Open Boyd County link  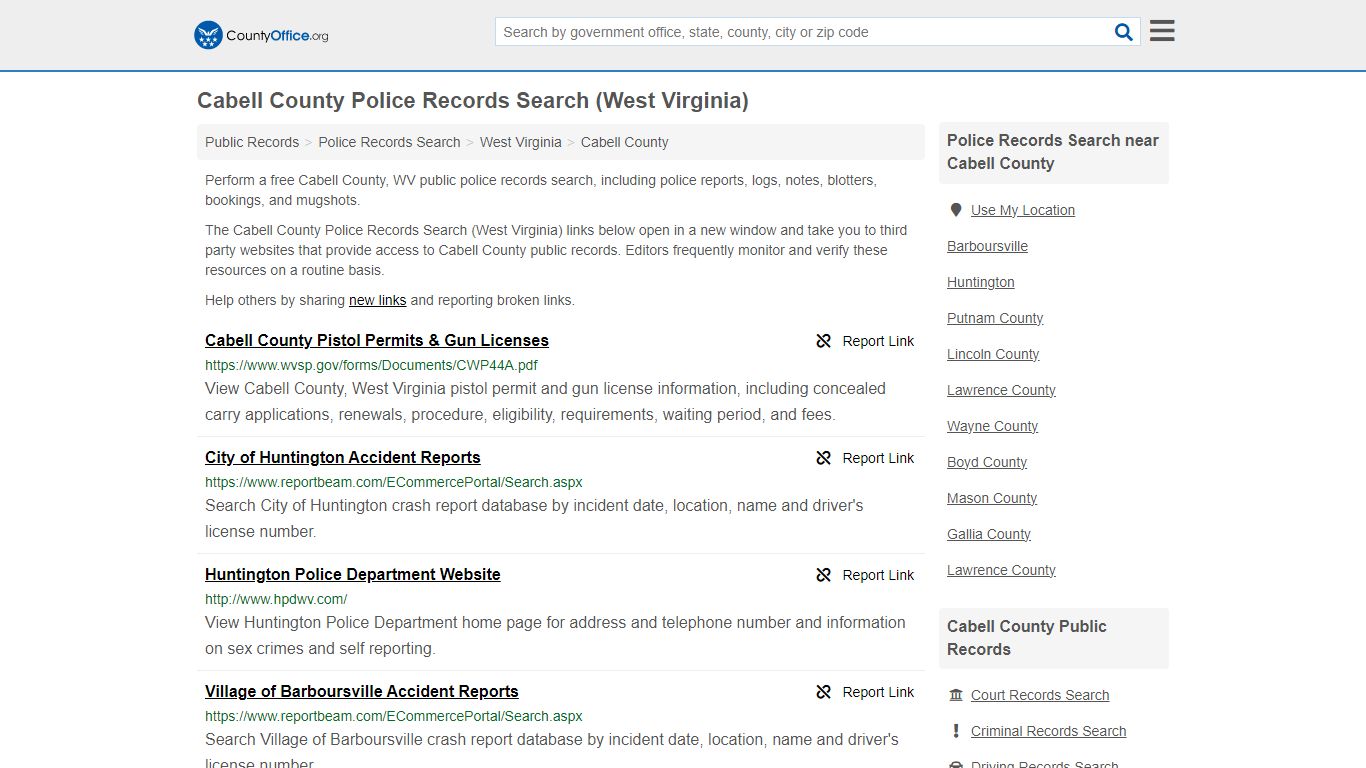987,462
